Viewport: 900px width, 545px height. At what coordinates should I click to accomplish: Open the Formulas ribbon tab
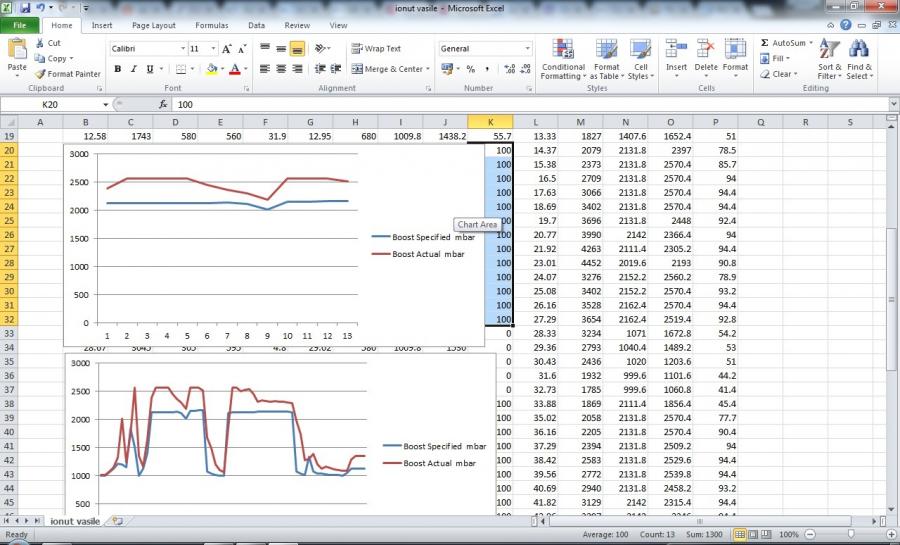[x=211, y=25]
